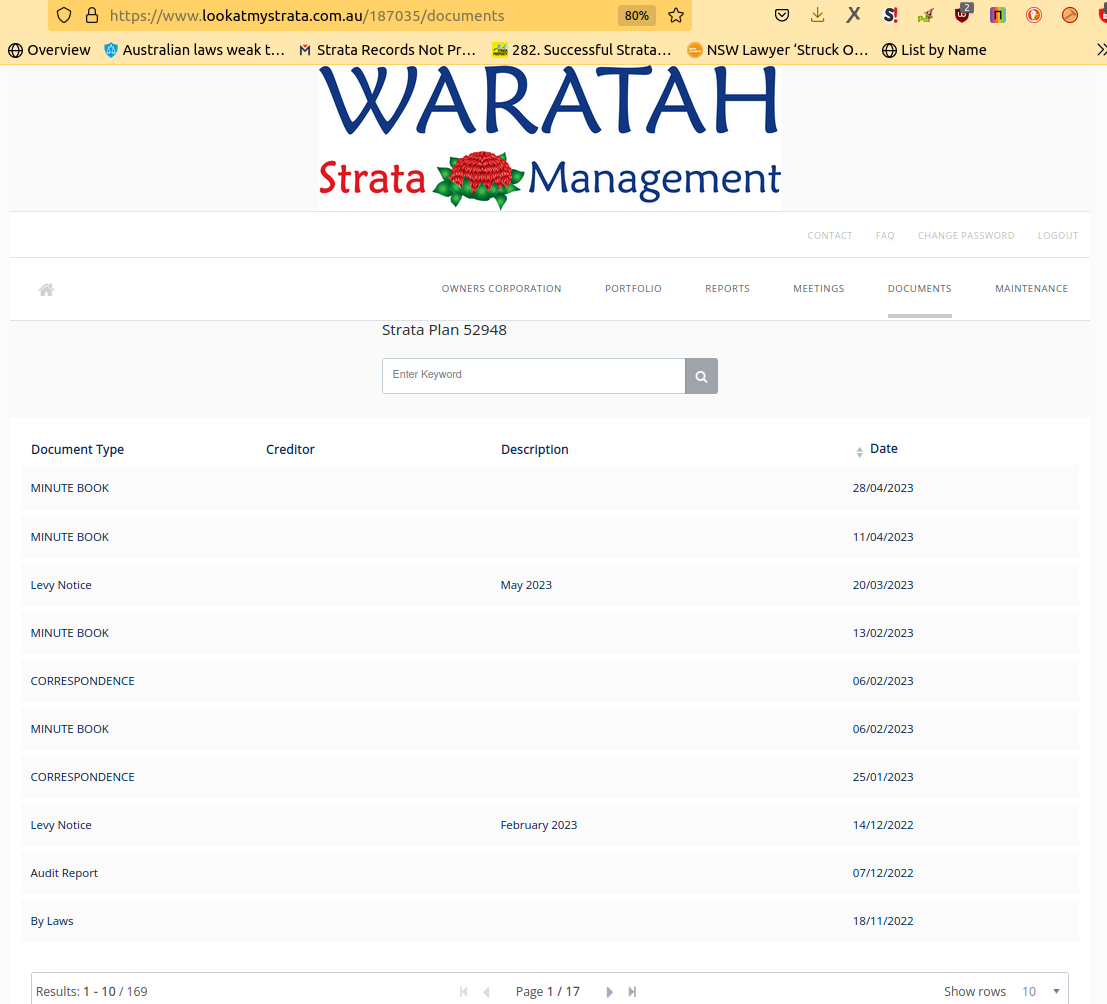Open the Change Password link

[x=965, y=236]
